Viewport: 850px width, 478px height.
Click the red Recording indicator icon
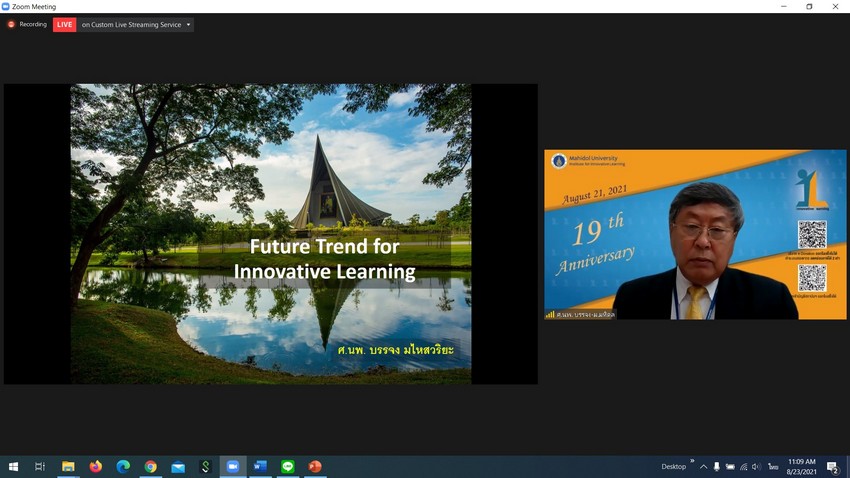[x=12, y=24]
